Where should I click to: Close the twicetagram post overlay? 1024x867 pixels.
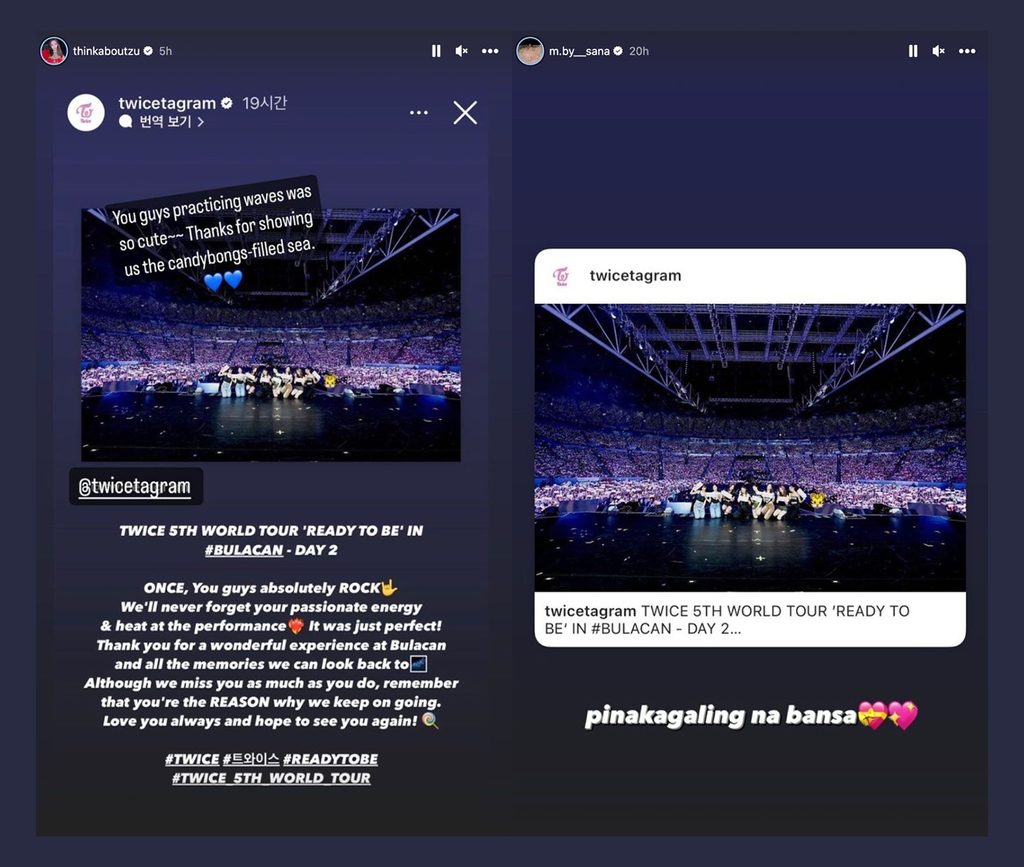(465, 112)
